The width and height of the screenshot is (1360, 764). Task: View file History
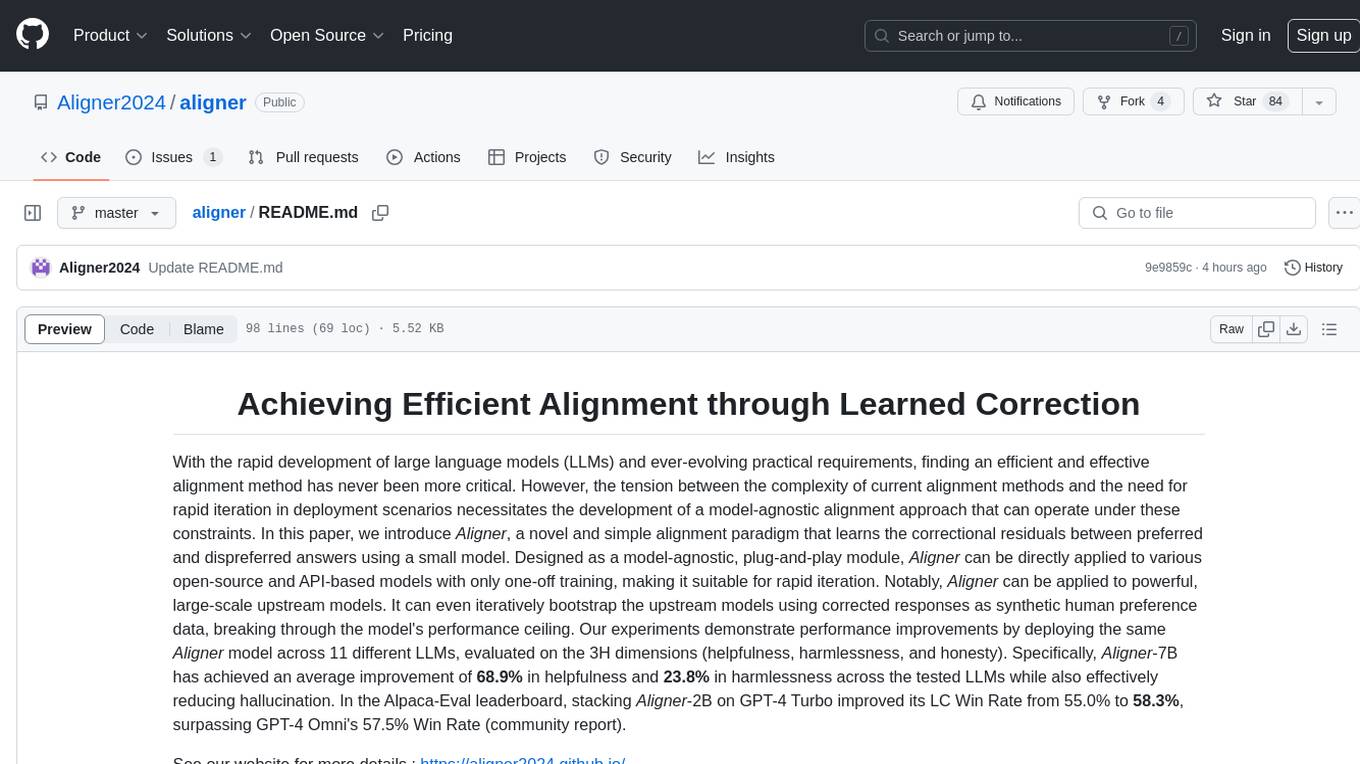pyautogui.click(x=1313, y=267)
